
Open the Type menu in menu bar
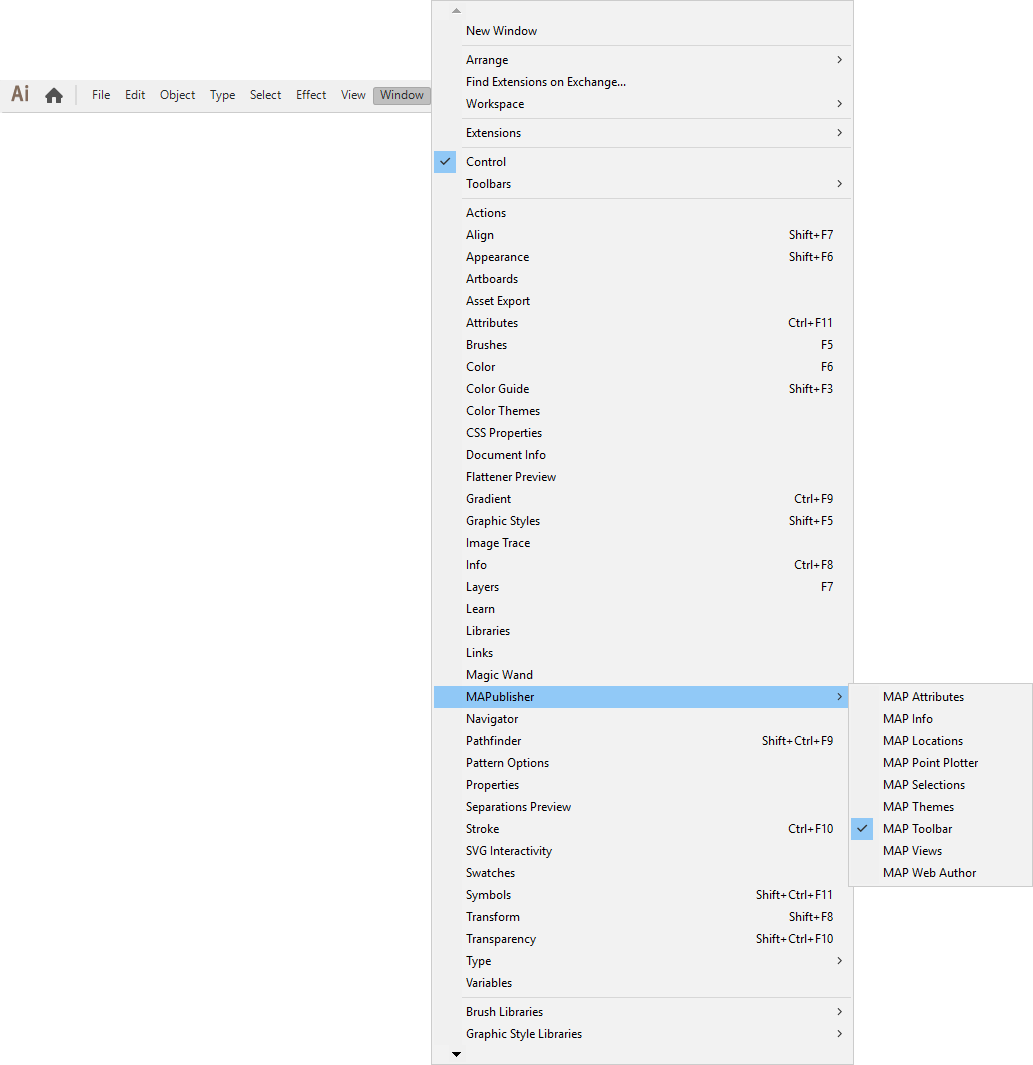click(x=222, y=95)
